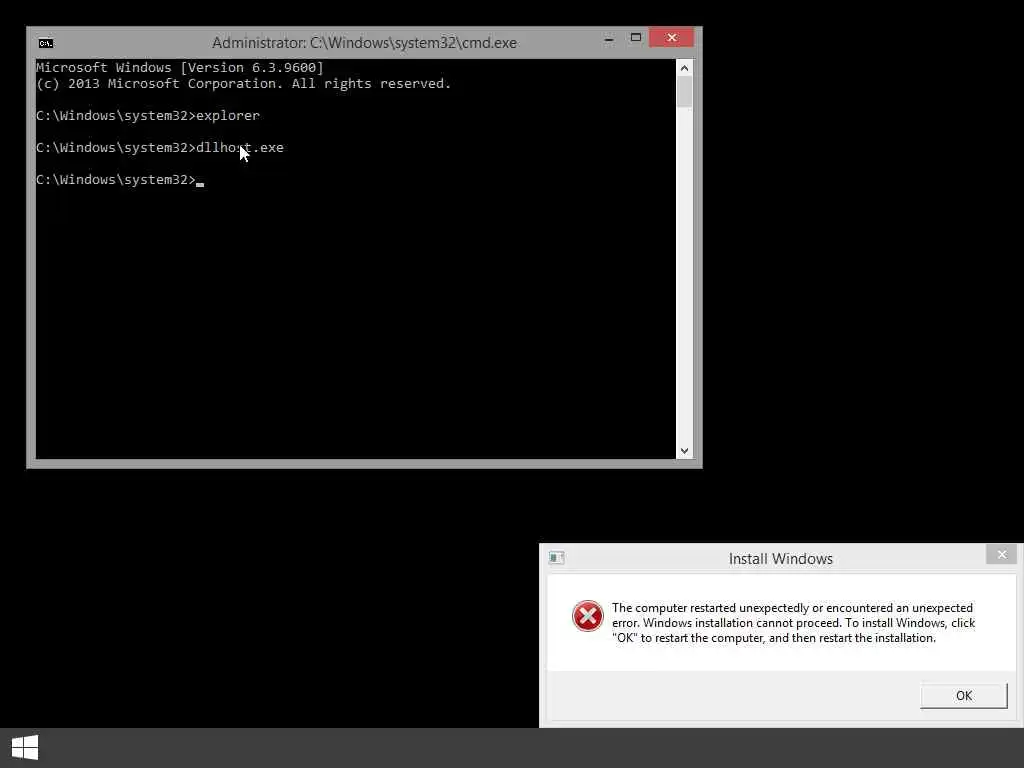Close the Install Windows dialog
1024x768 pixels.
[1002, 554]
